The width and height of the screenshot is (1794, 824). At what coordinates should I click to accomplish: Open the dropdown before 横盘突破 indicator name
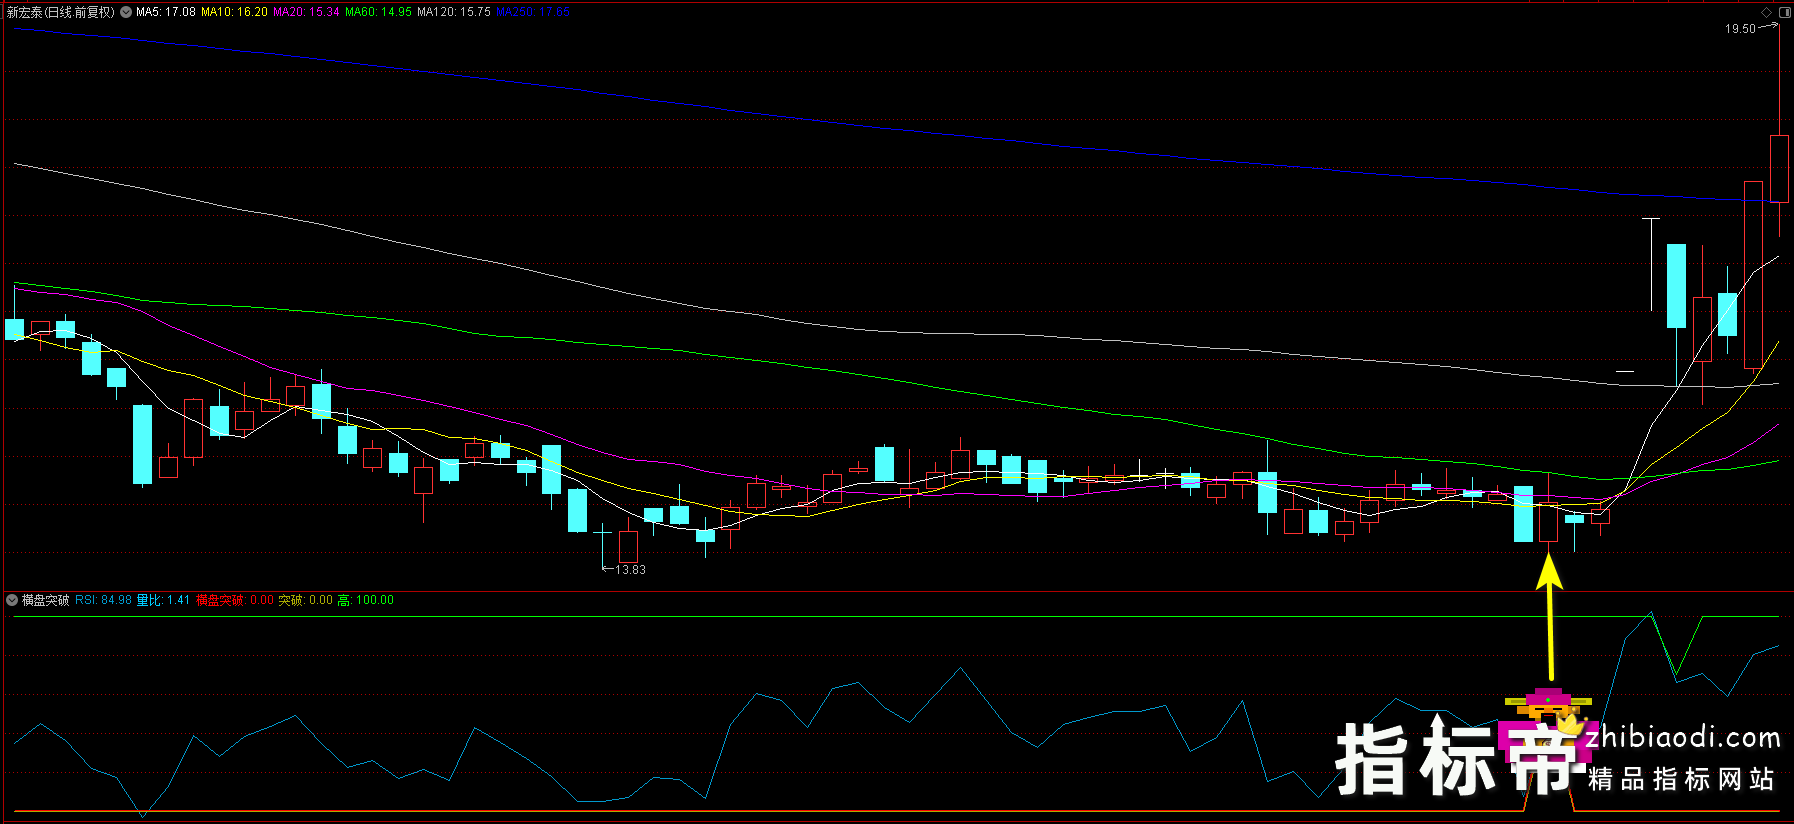(x=12, y=600)
